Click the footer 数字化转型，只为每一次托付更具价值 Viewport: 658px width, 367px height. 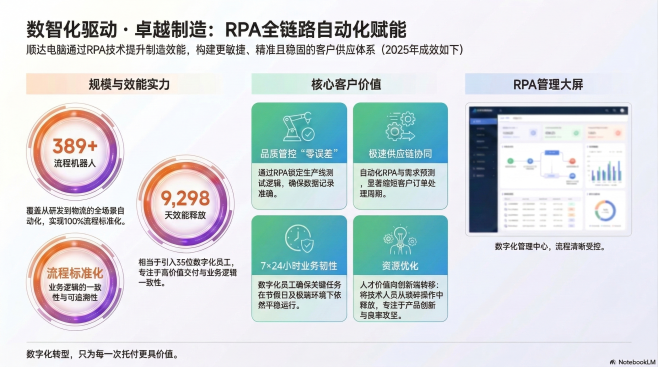103,354
